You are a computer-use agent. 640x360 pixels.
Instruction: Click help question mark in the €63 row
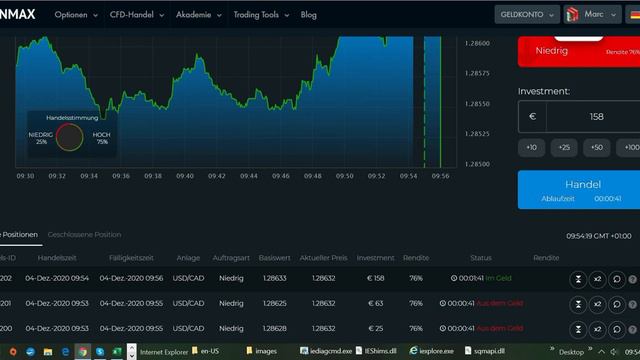[x=632, y=304]
